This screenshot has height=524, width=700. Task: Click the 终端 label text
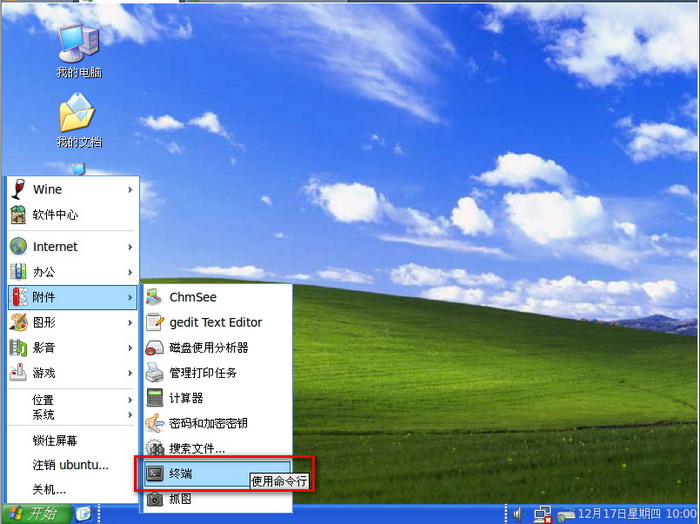[x=180, y=474]
